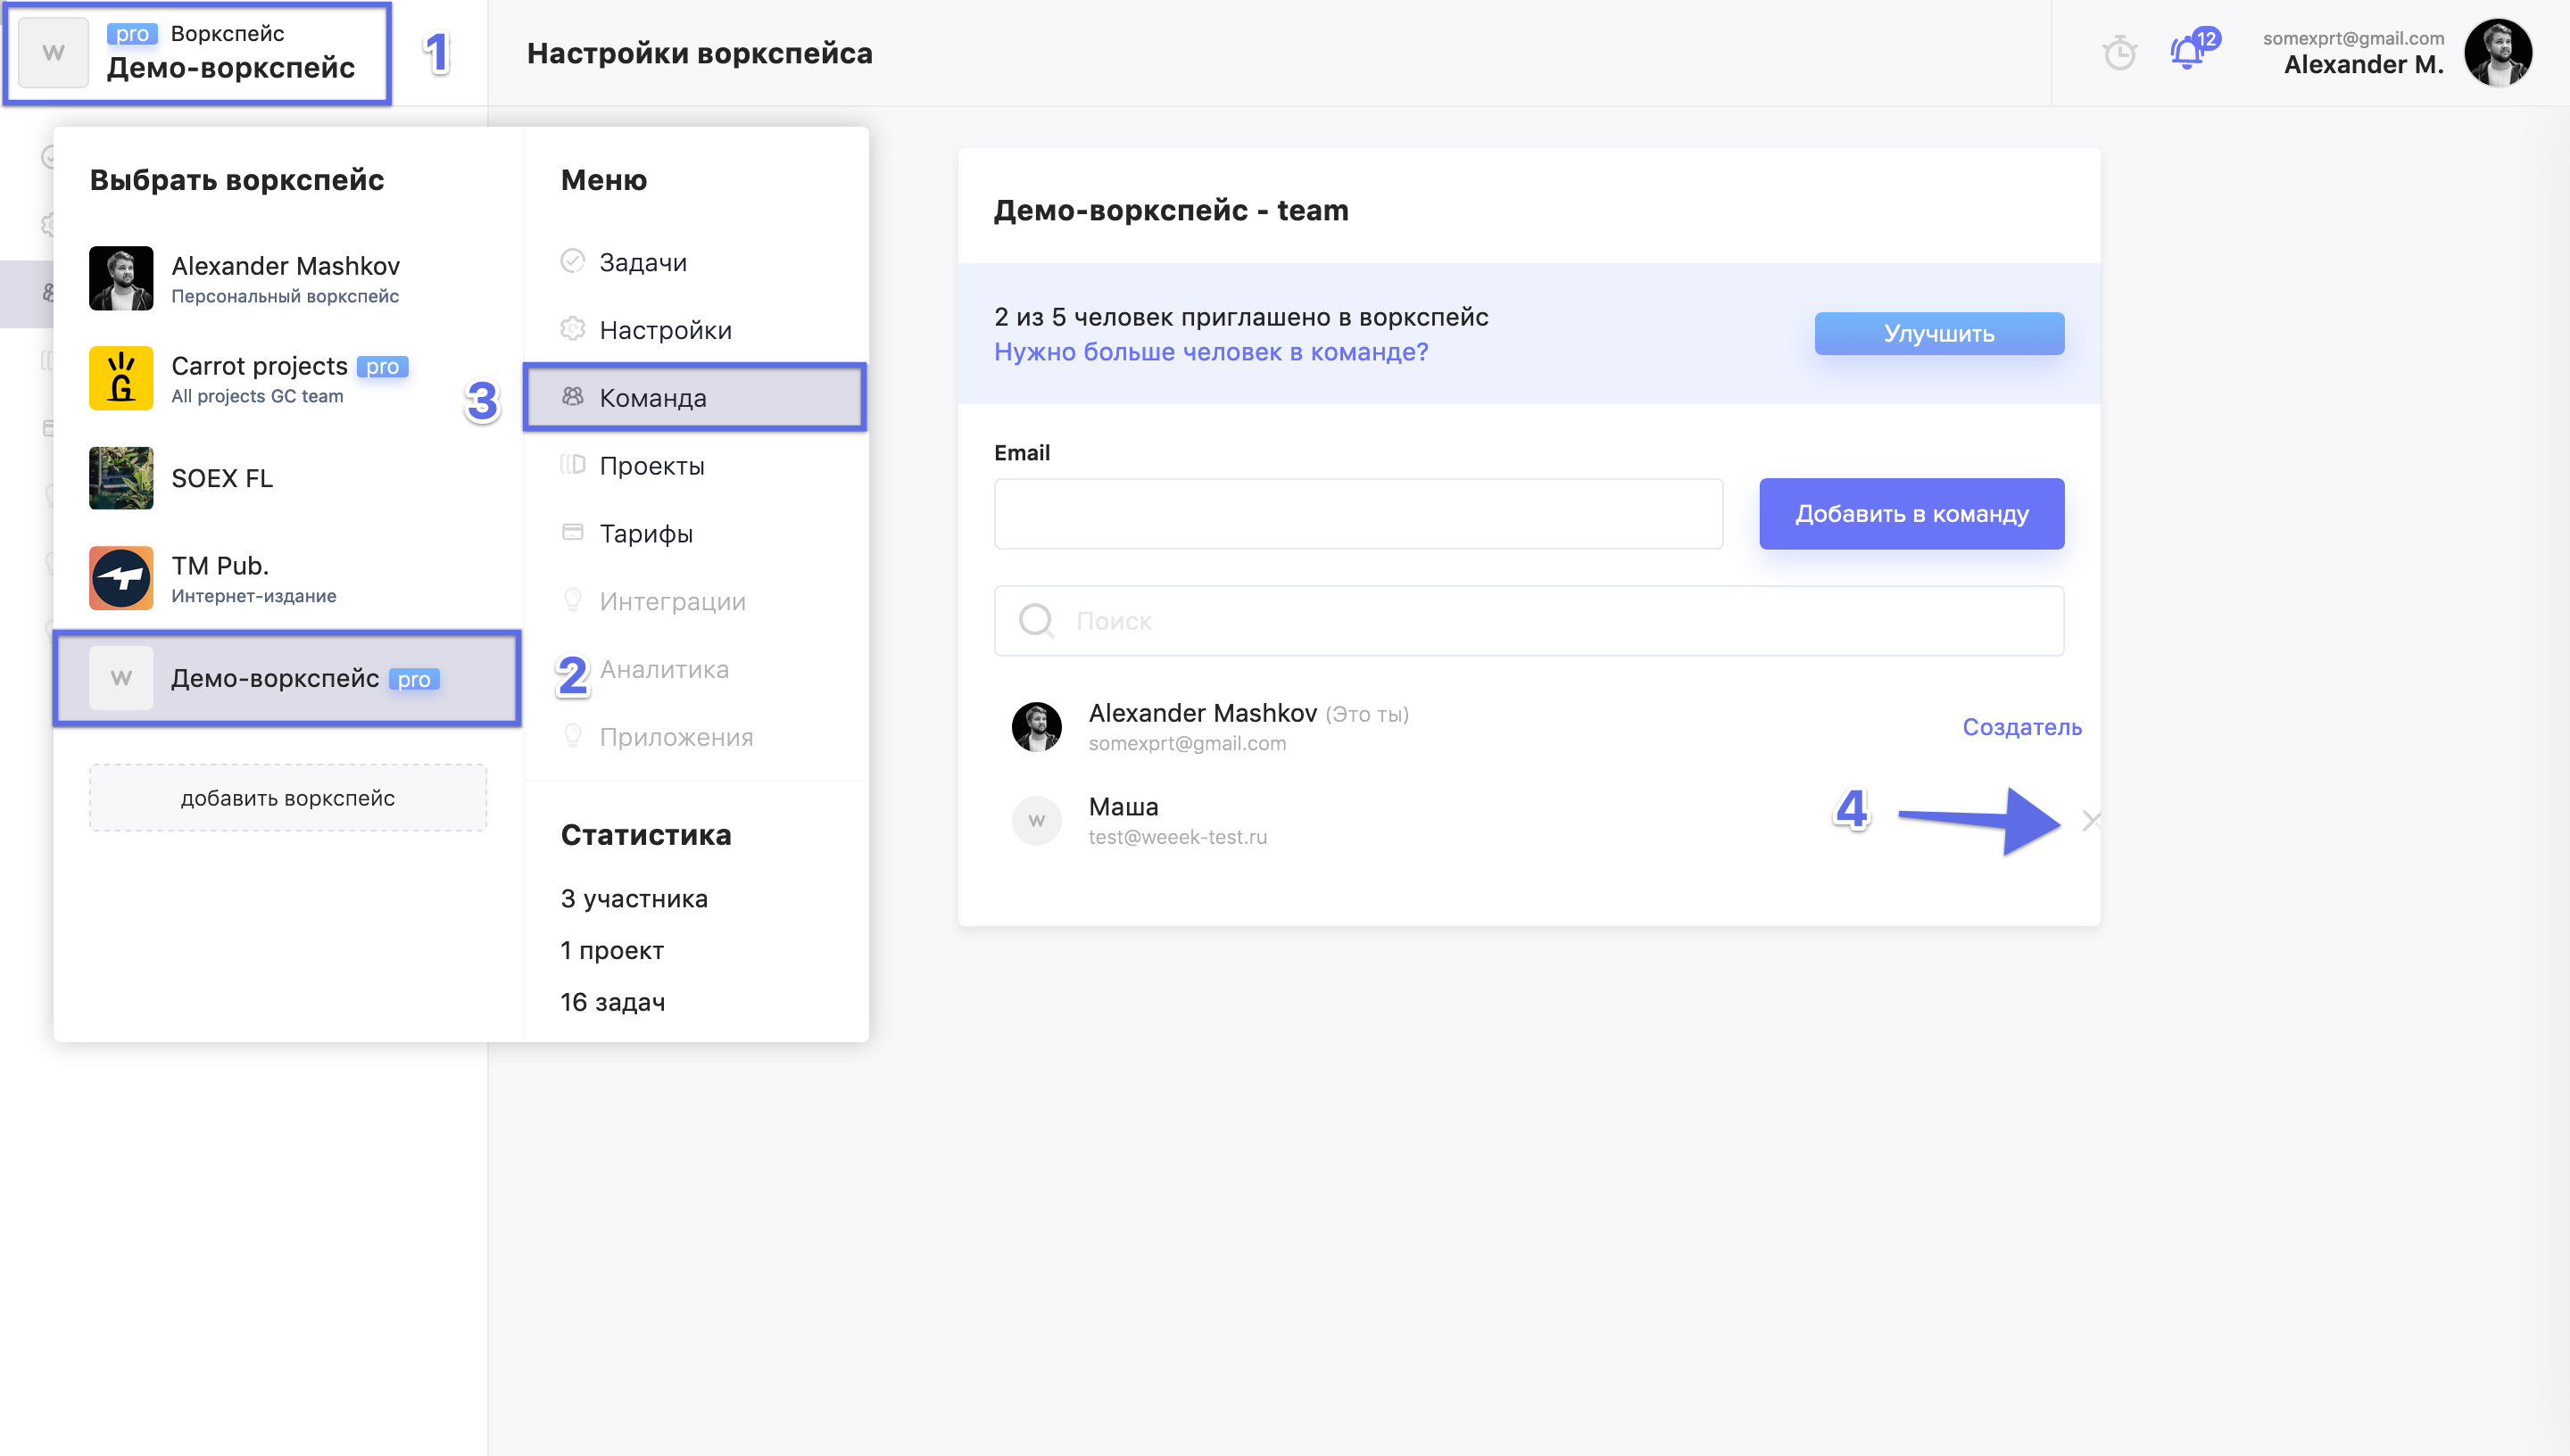Click Задачи check-circle icon in menu

[572, 262]
